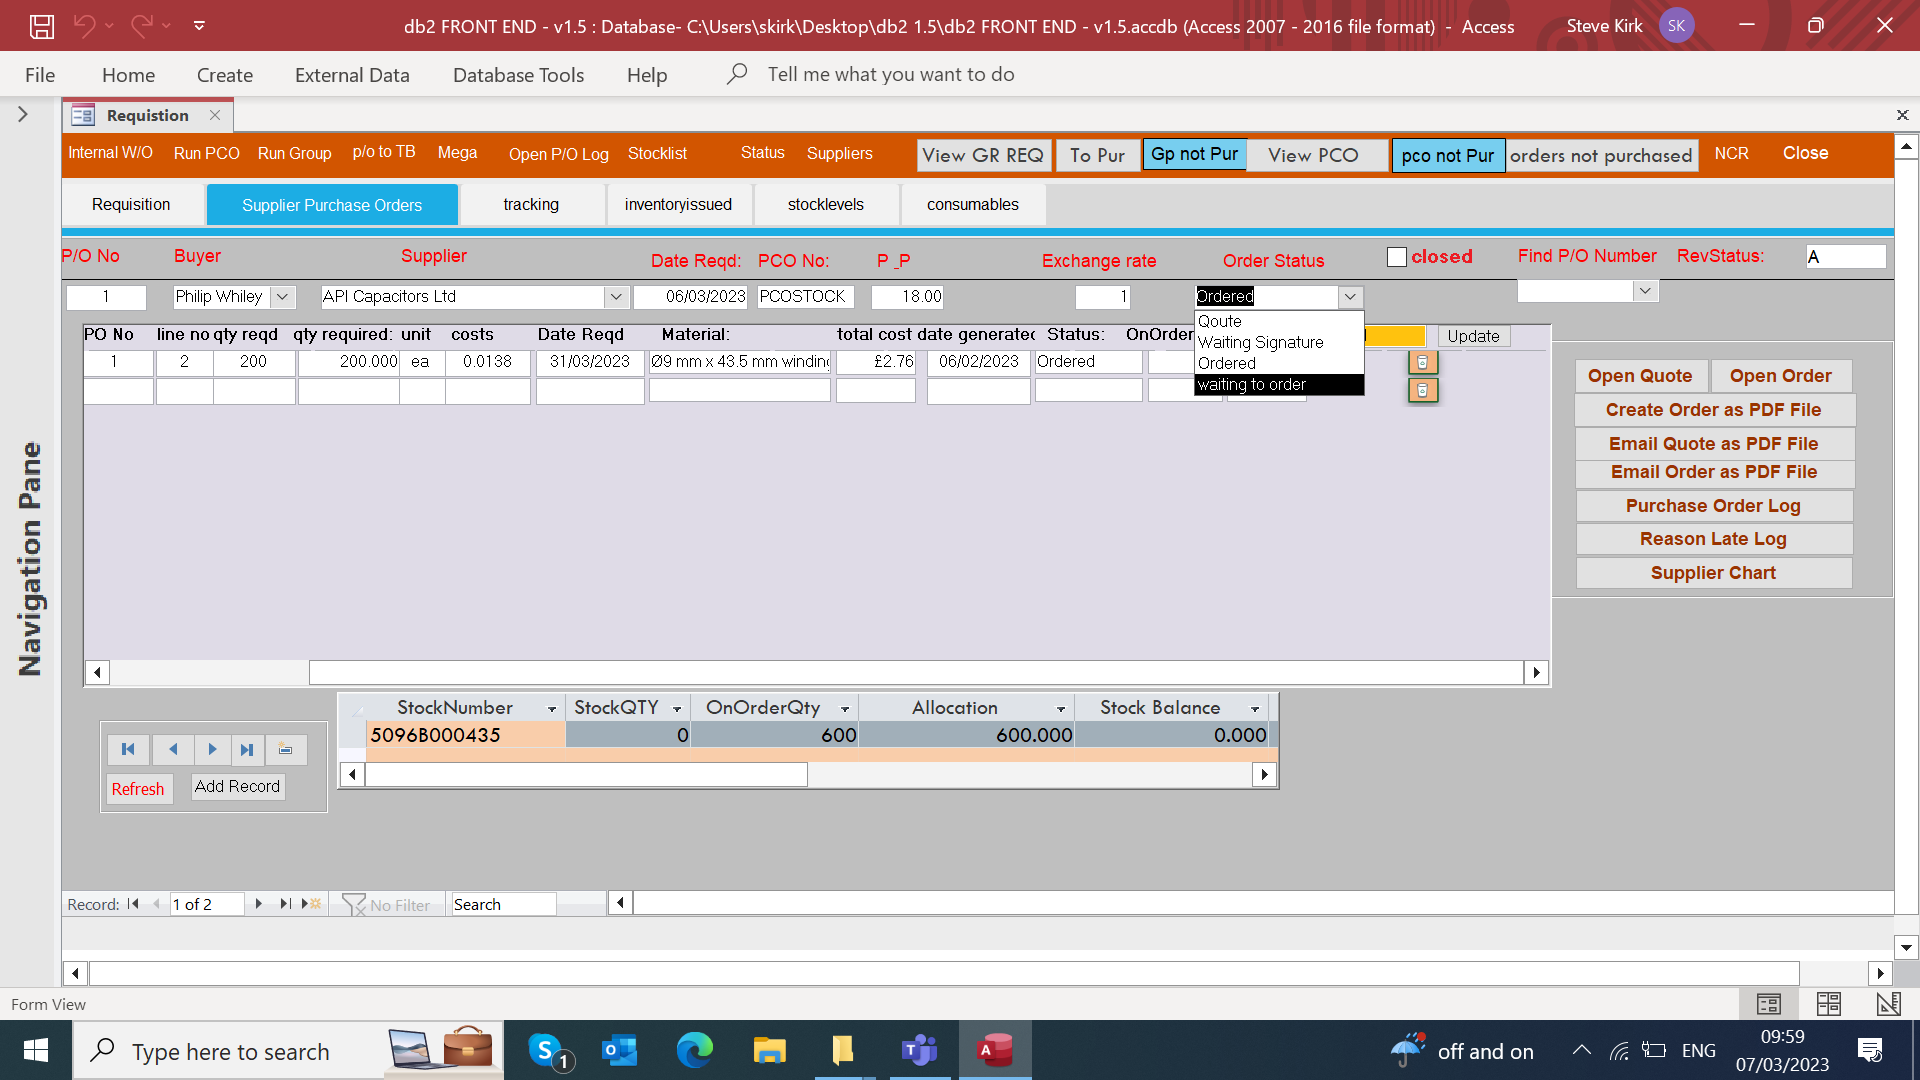Click the orange color box next to Update
1920x1080 pixels.
(x=1396, y=336)
